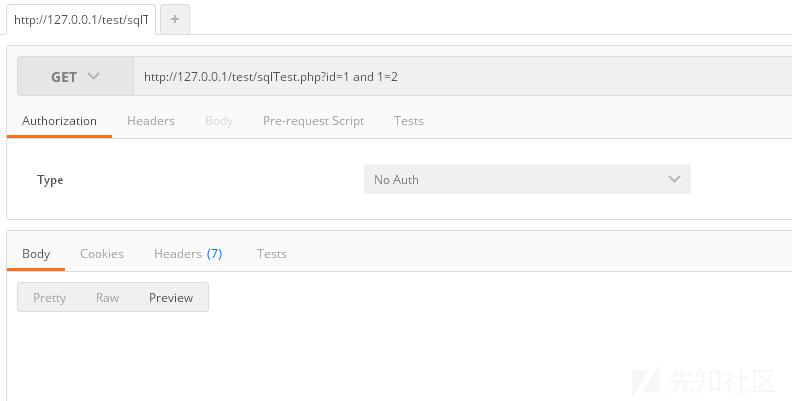Switch to the request Tests tab
This screenshot has width=792, height=401.
[408, 121]
